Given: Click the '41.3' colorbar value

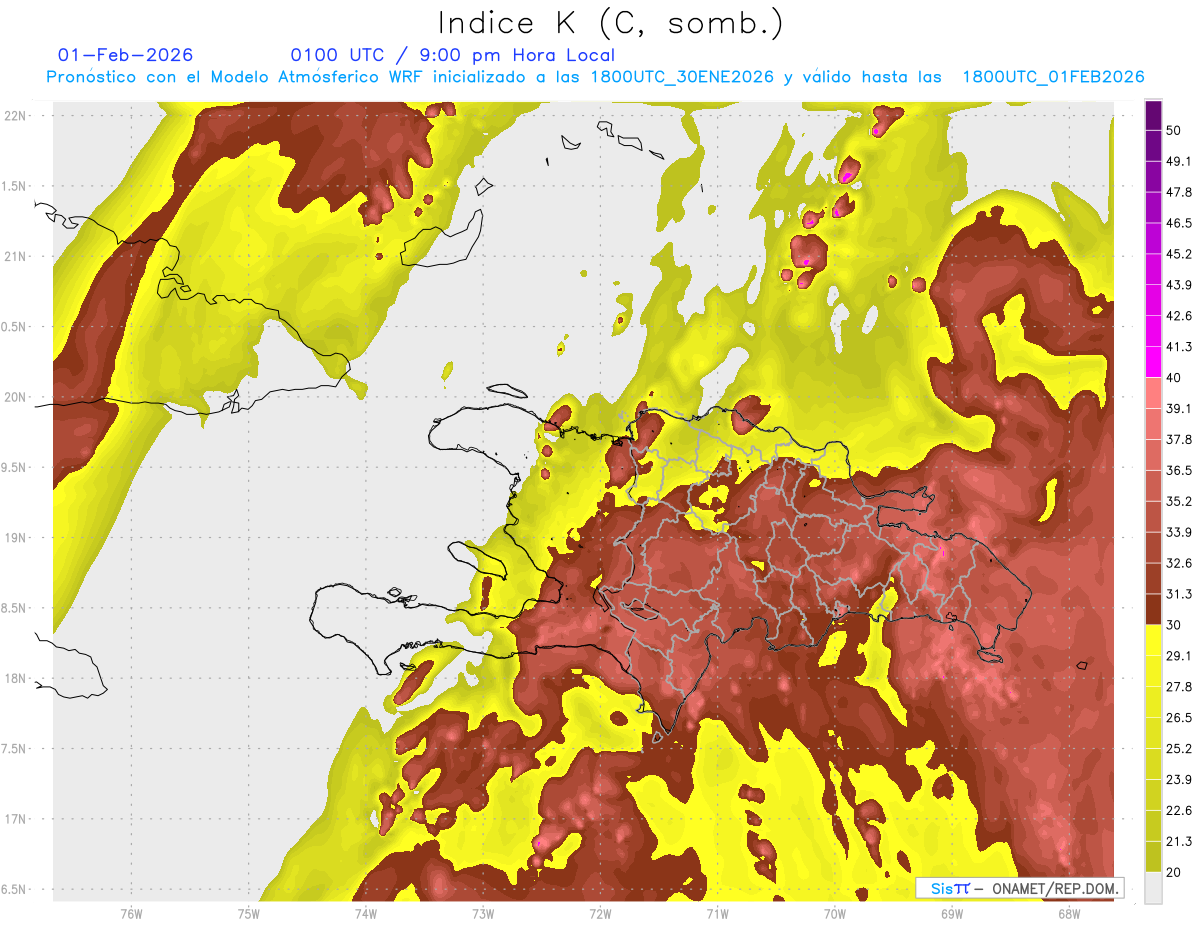Looking at the screenshot, I should (x=1179, y=347).
